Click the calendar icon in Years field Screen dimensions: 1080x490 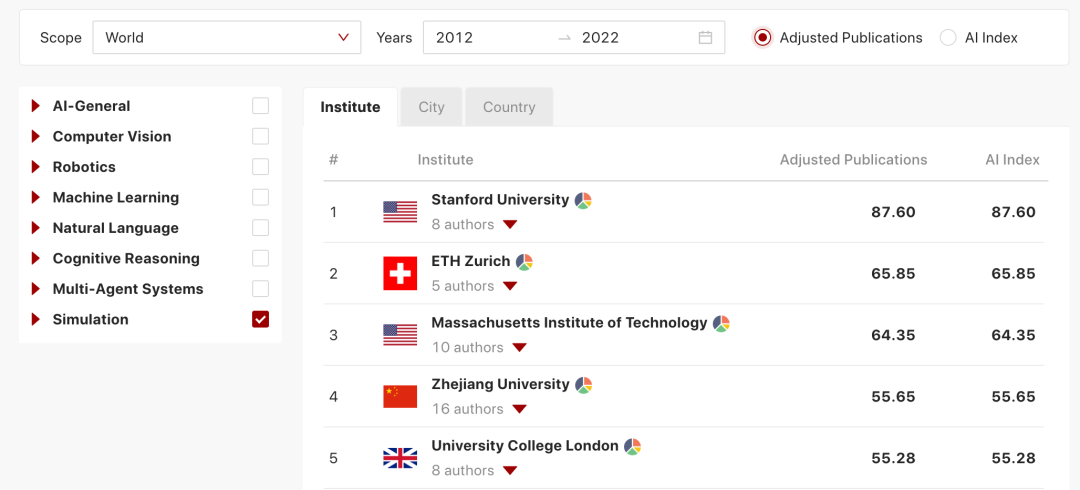pos(705,38)
